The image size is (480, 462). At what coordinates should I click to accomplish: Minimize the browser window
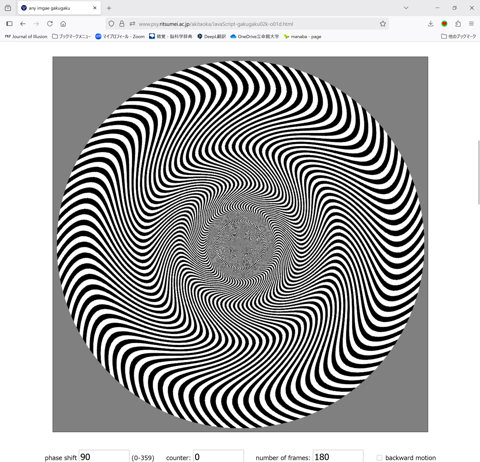tap(437, 8)
